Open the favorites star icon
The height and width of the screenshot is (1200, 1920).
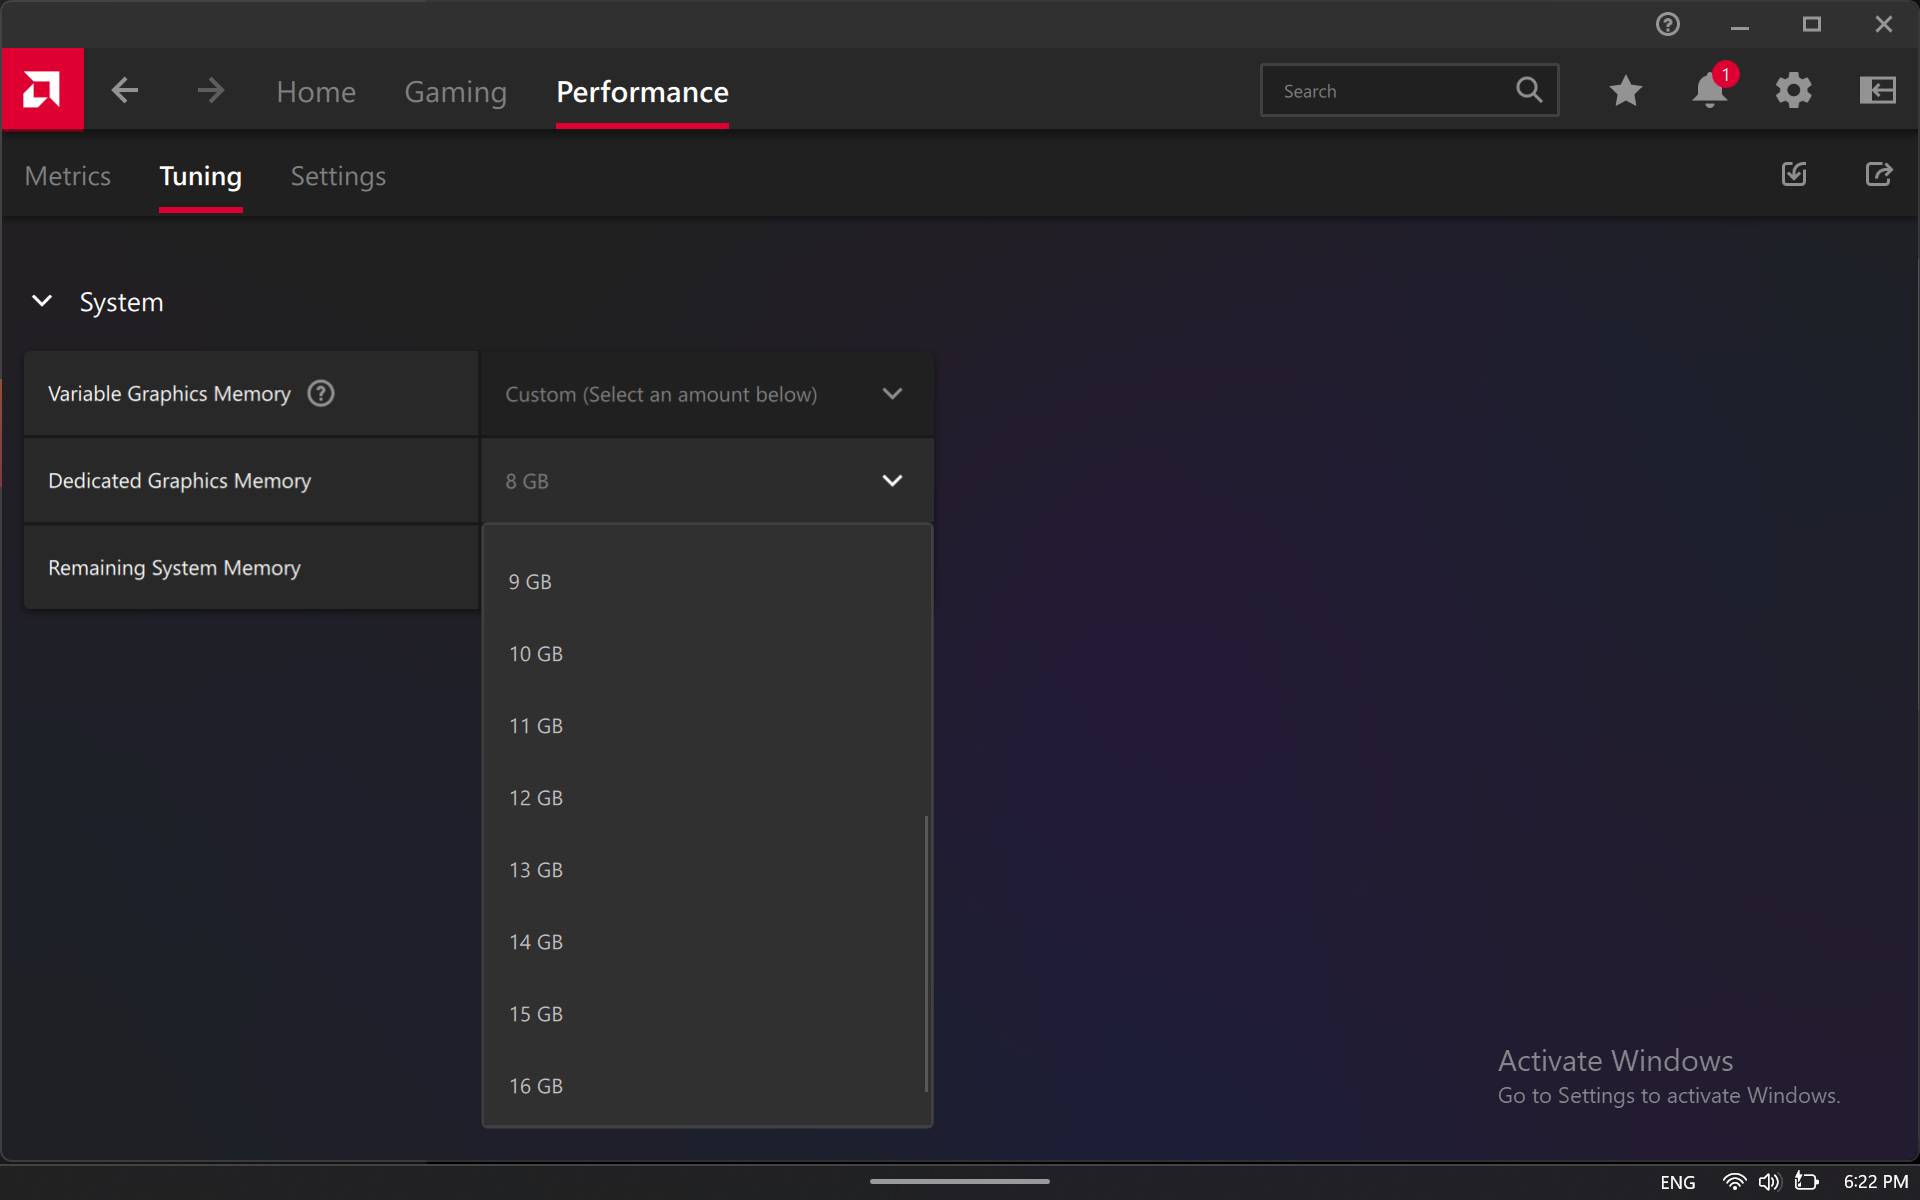[1625, 91]
